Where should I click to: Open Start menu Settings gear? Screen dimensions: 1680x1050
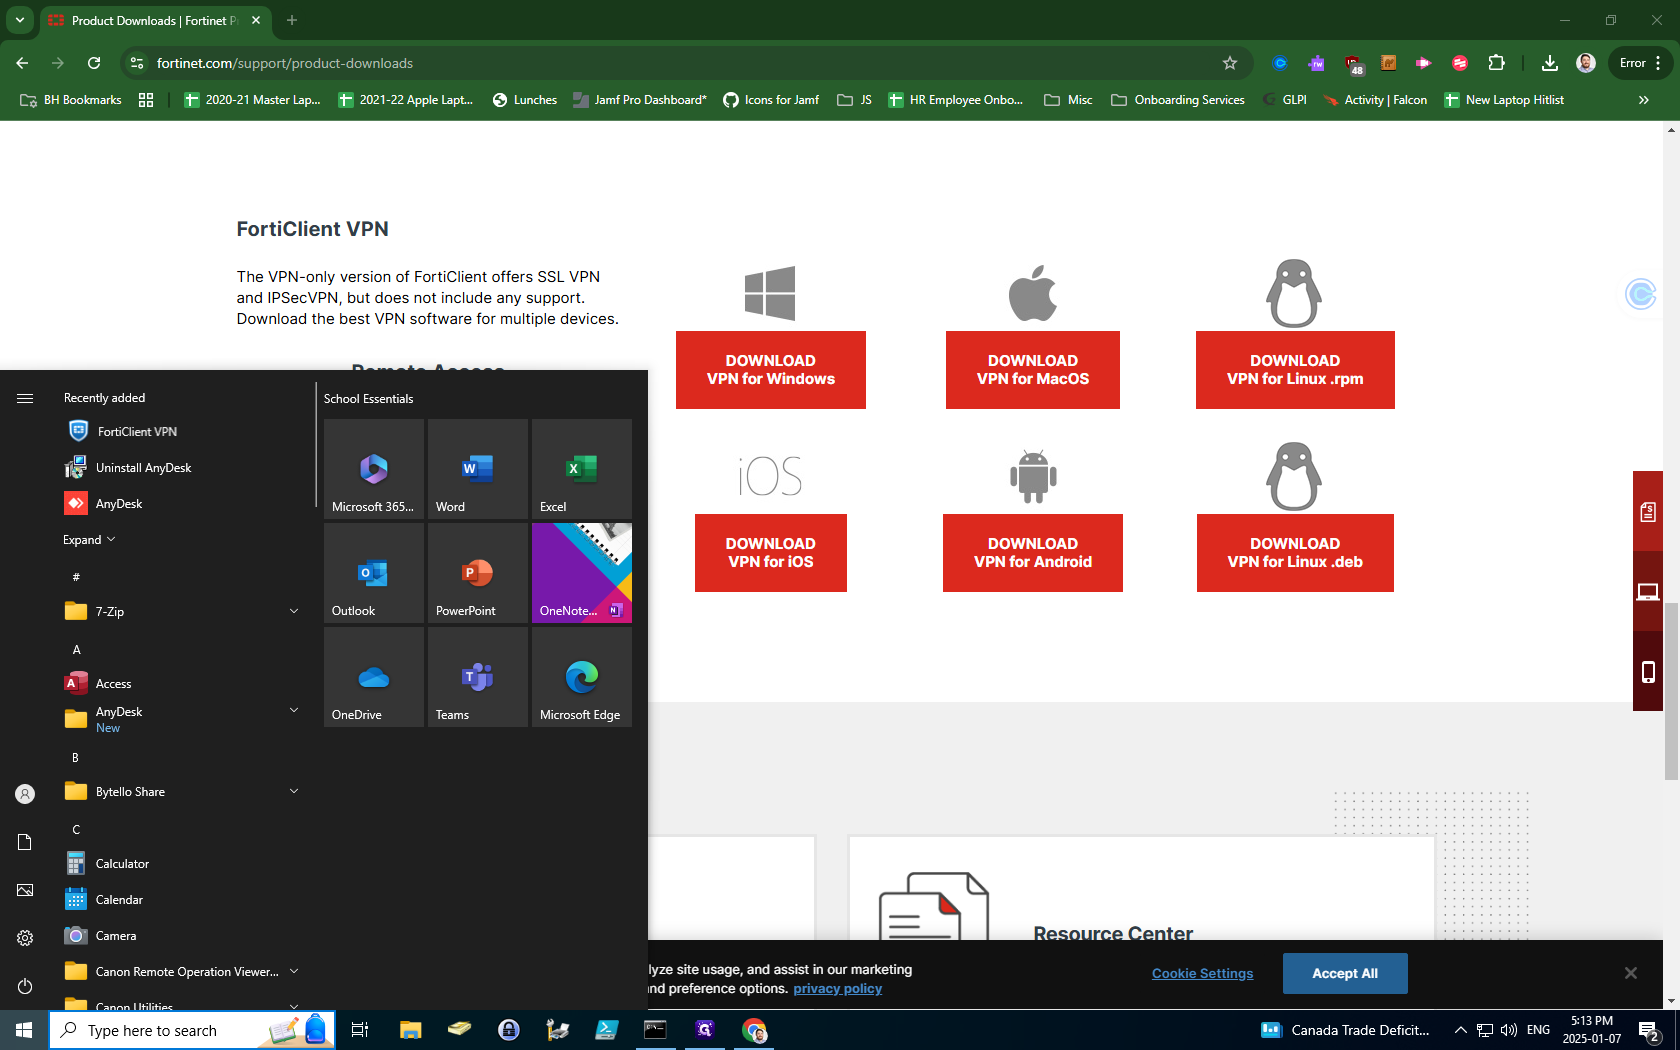click(25, 938)
